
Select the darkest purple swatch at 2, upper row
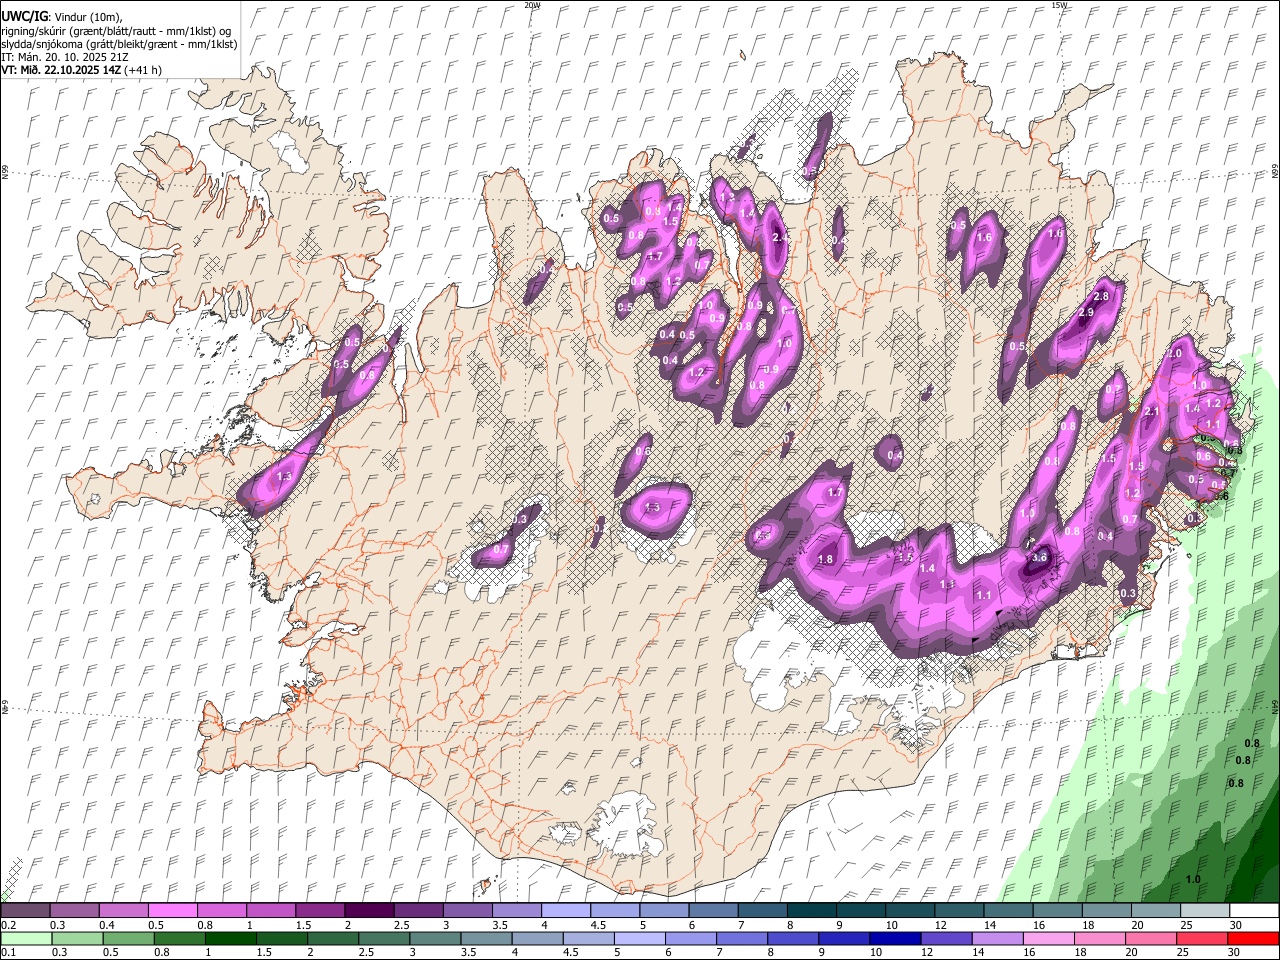click(369, 910)
